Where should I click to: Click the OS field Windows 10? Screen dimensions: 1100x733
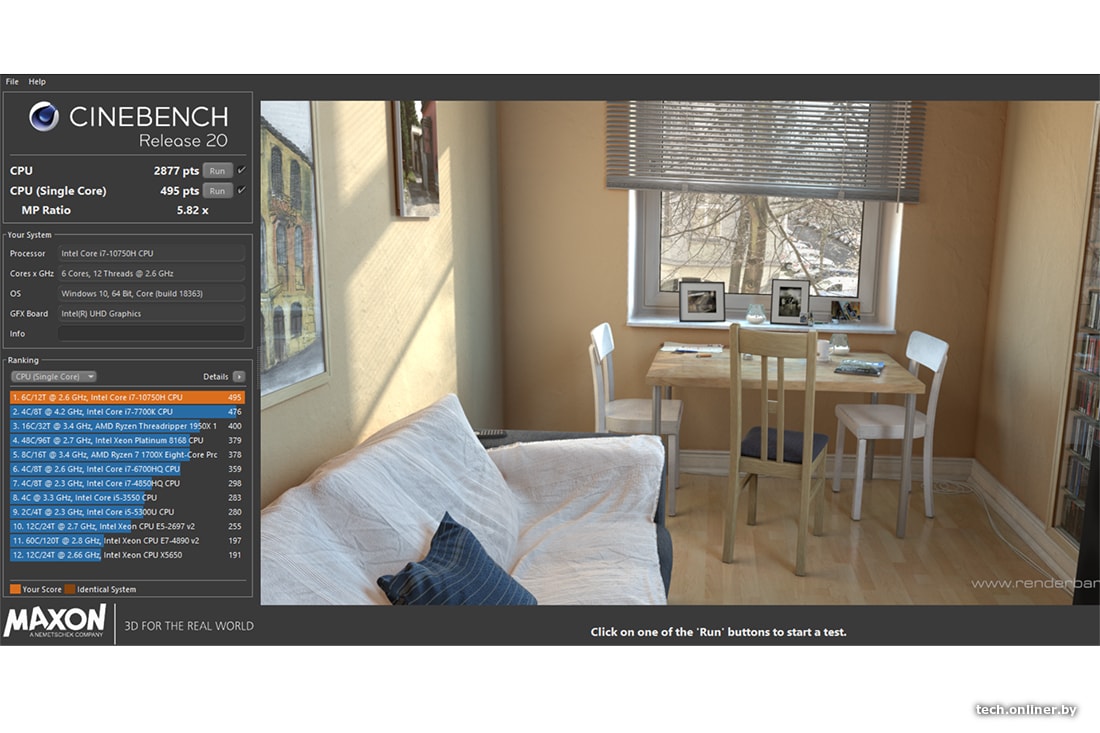(152, 293)
